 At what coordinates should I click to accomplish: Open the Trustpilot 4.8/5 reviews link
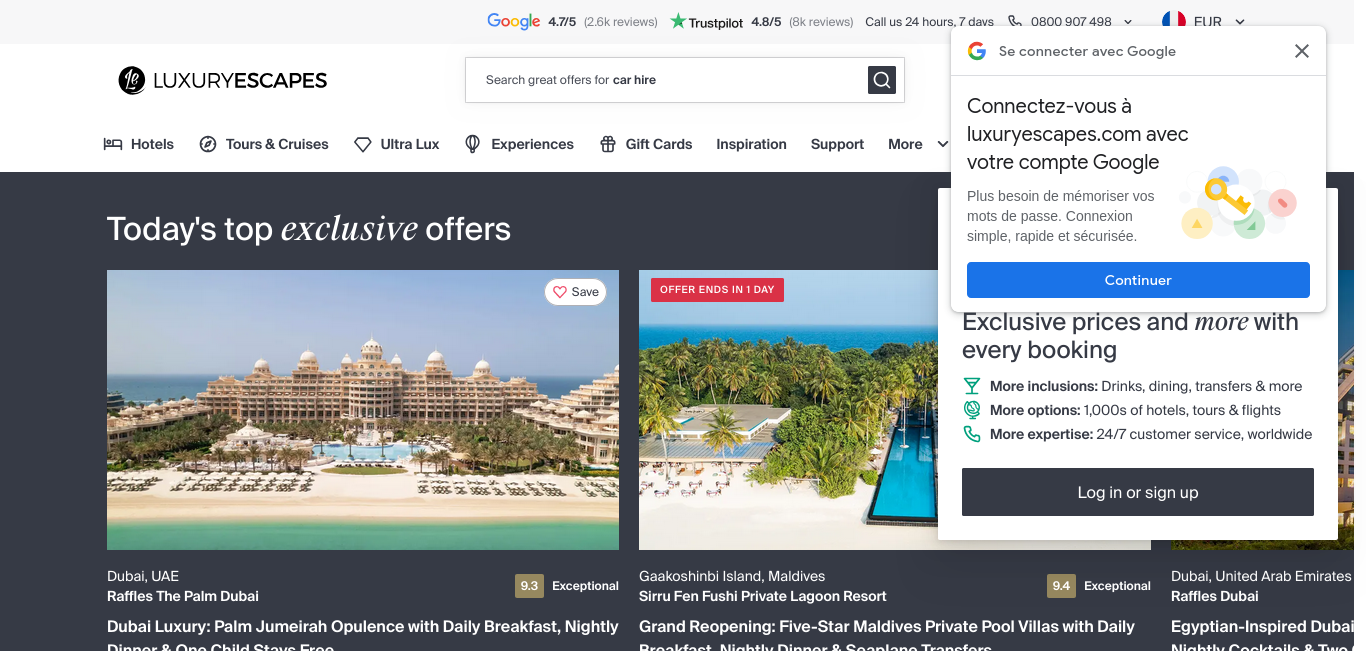click(x=762, y=21)
